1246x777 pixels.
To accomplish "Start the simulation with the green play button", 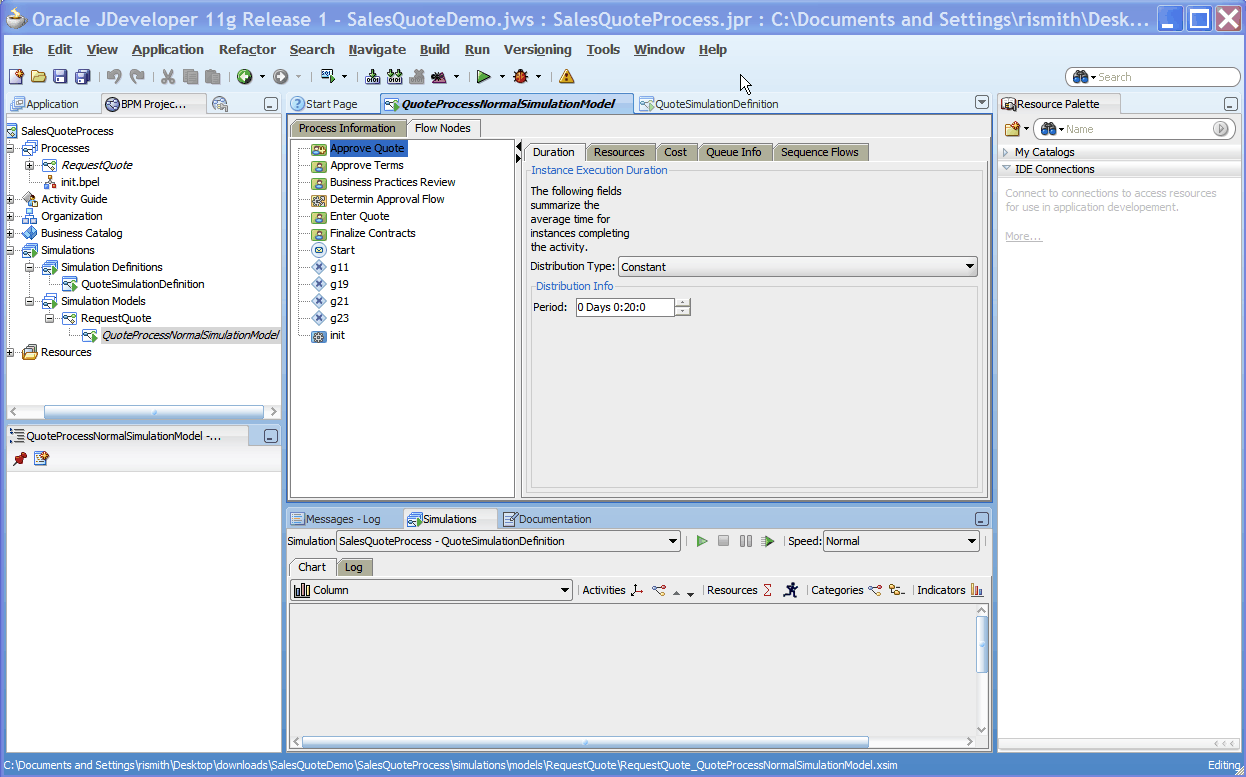I will click(702, 541).
